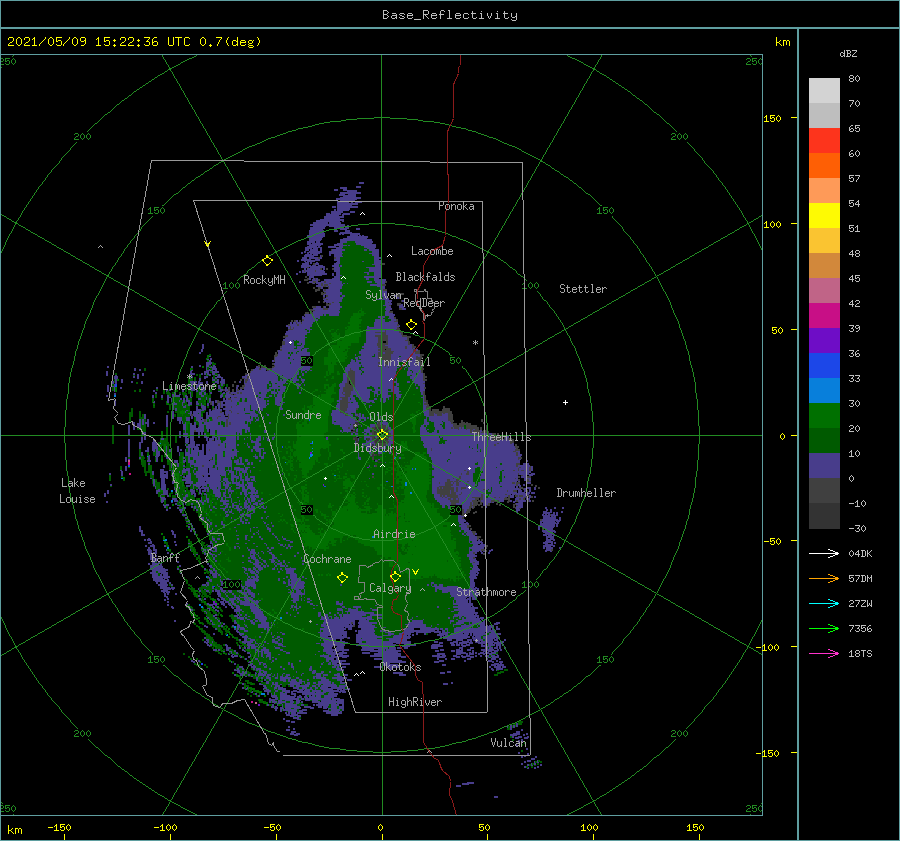Click the Lacombe label

click(x=432, y=251)
